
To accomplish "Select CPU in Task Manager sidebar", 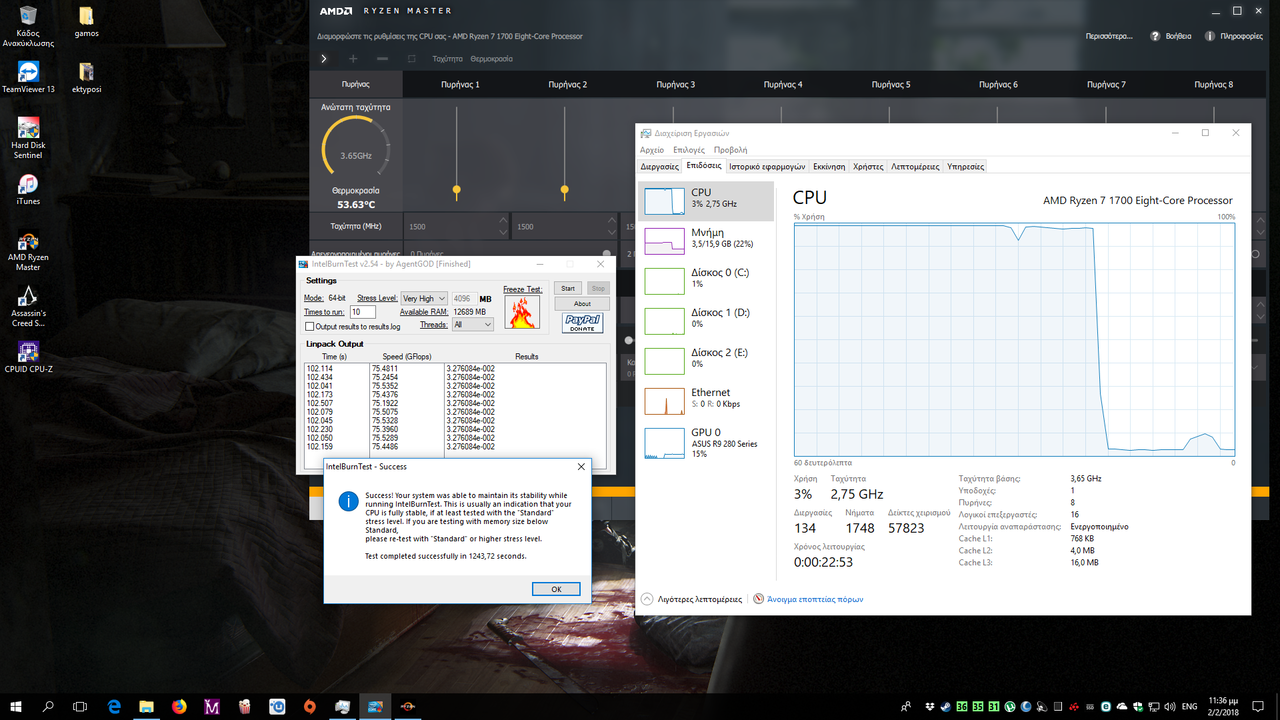I will point(706,200).
